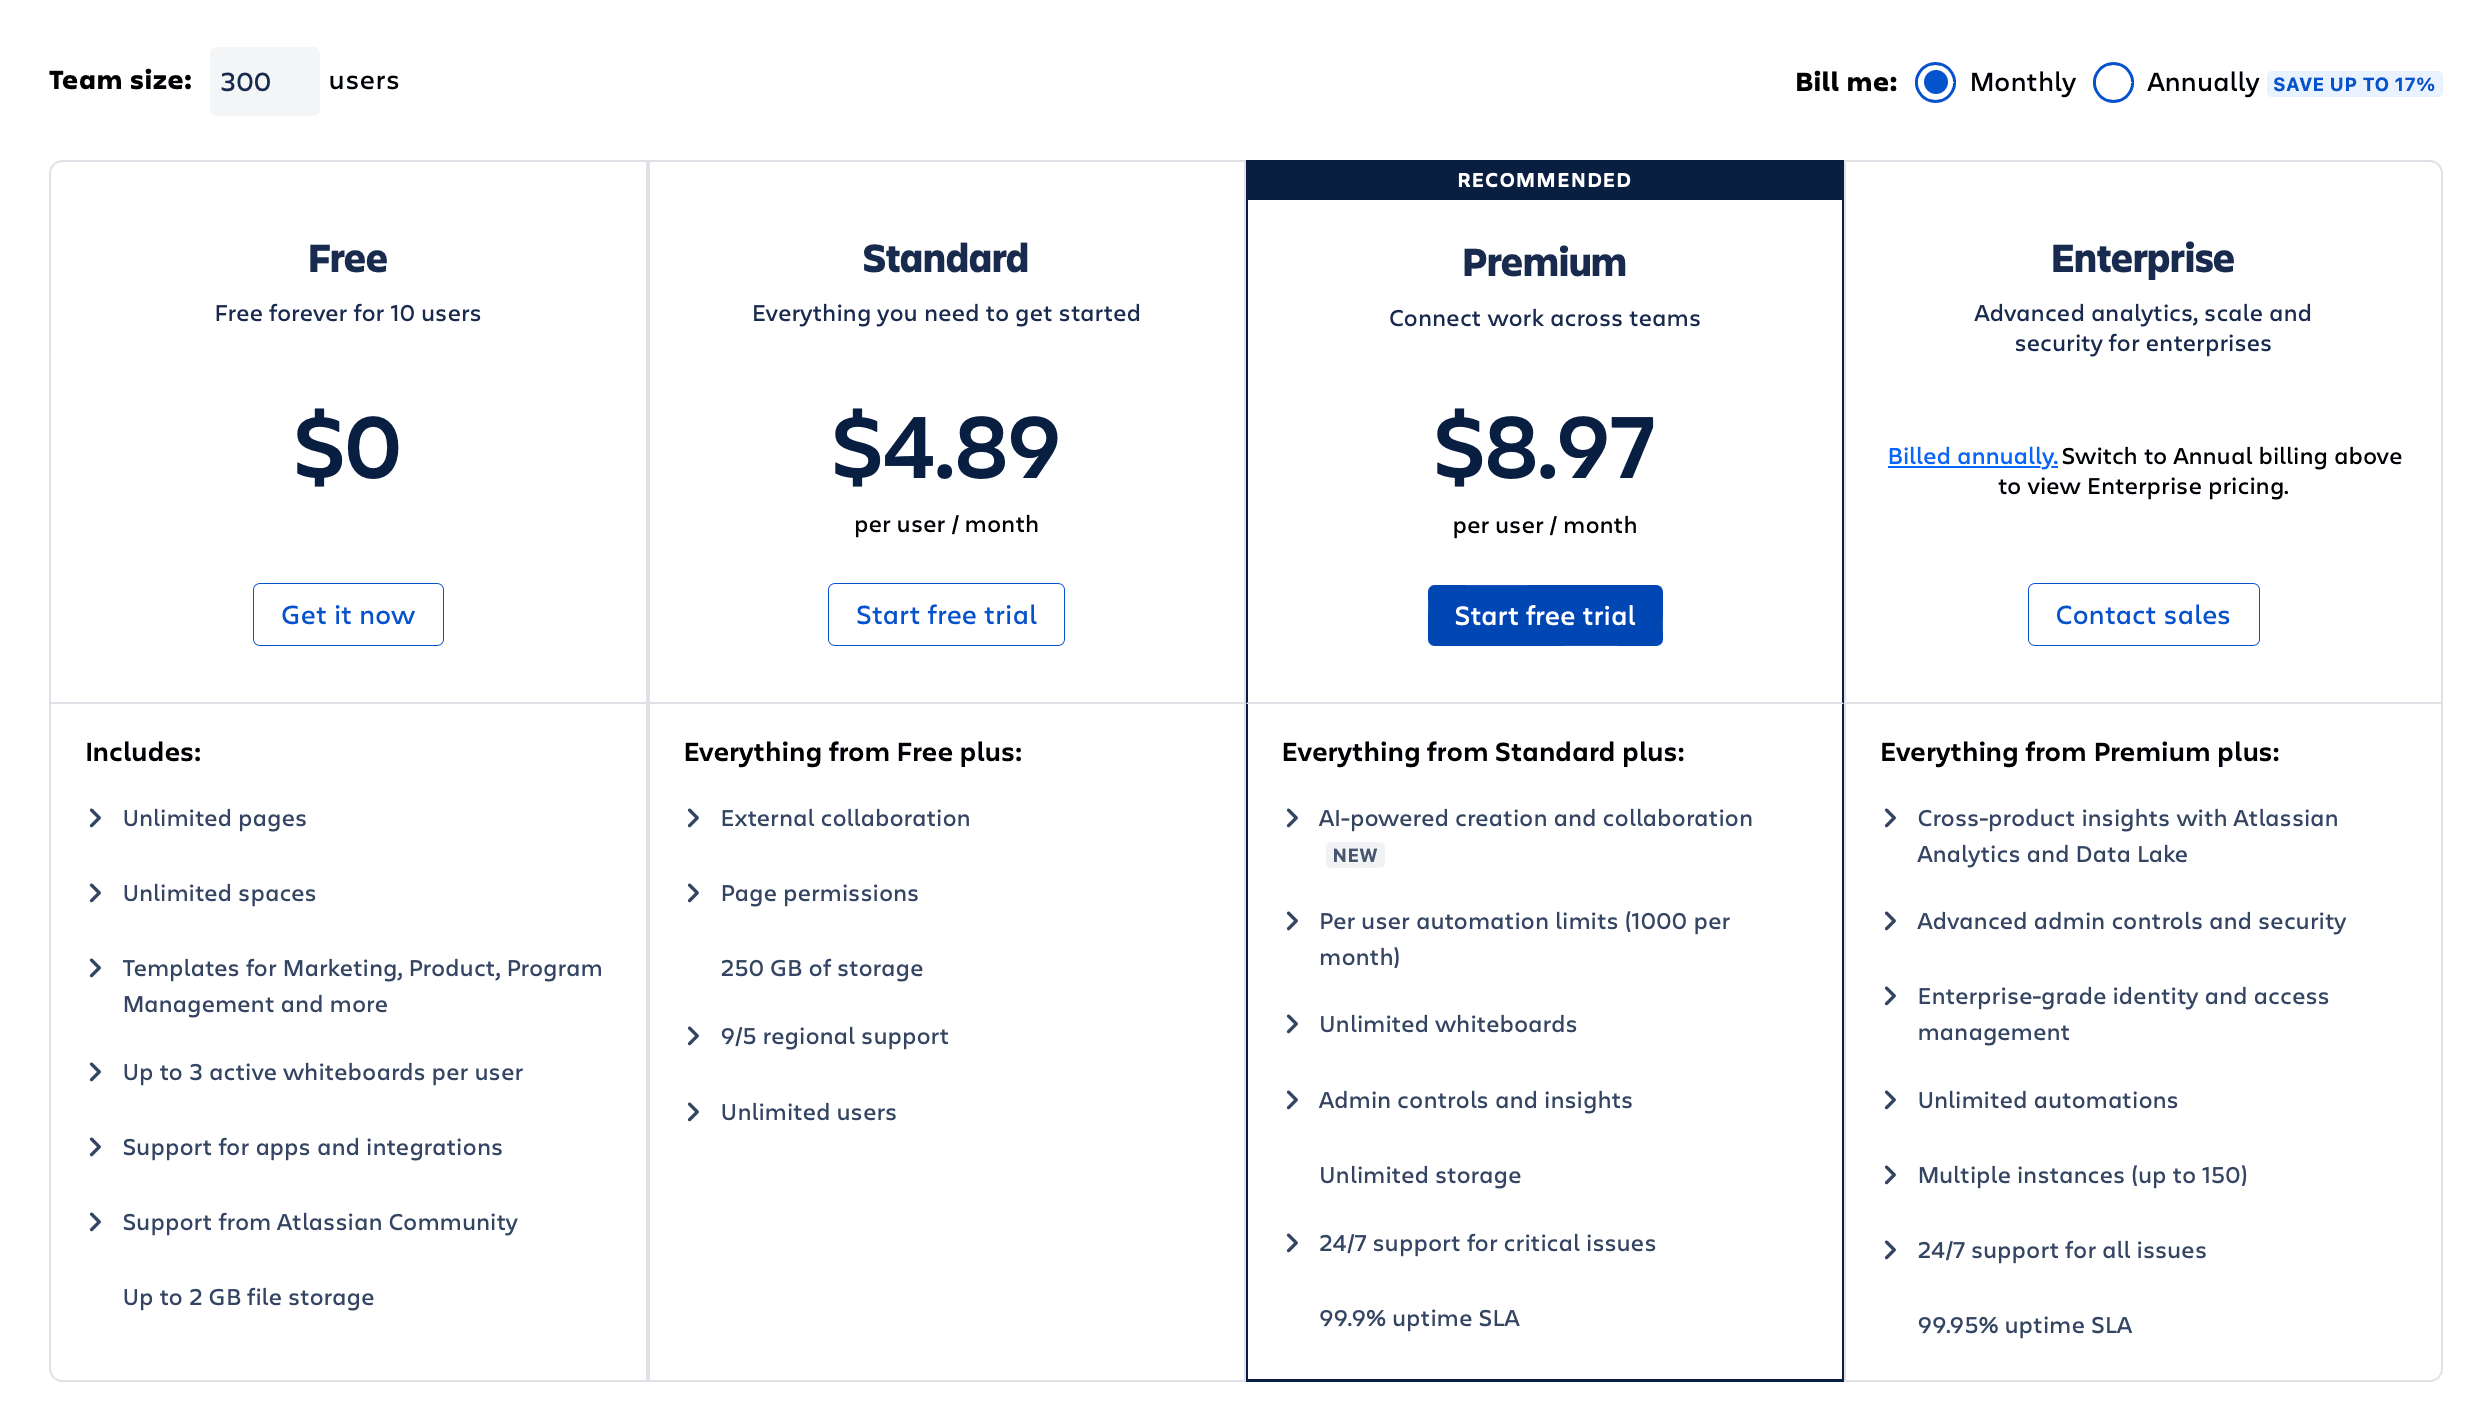Screen dimensions: 2470x1412
Task: Open the Billed annually link
Action: [x=1972, y=456]
